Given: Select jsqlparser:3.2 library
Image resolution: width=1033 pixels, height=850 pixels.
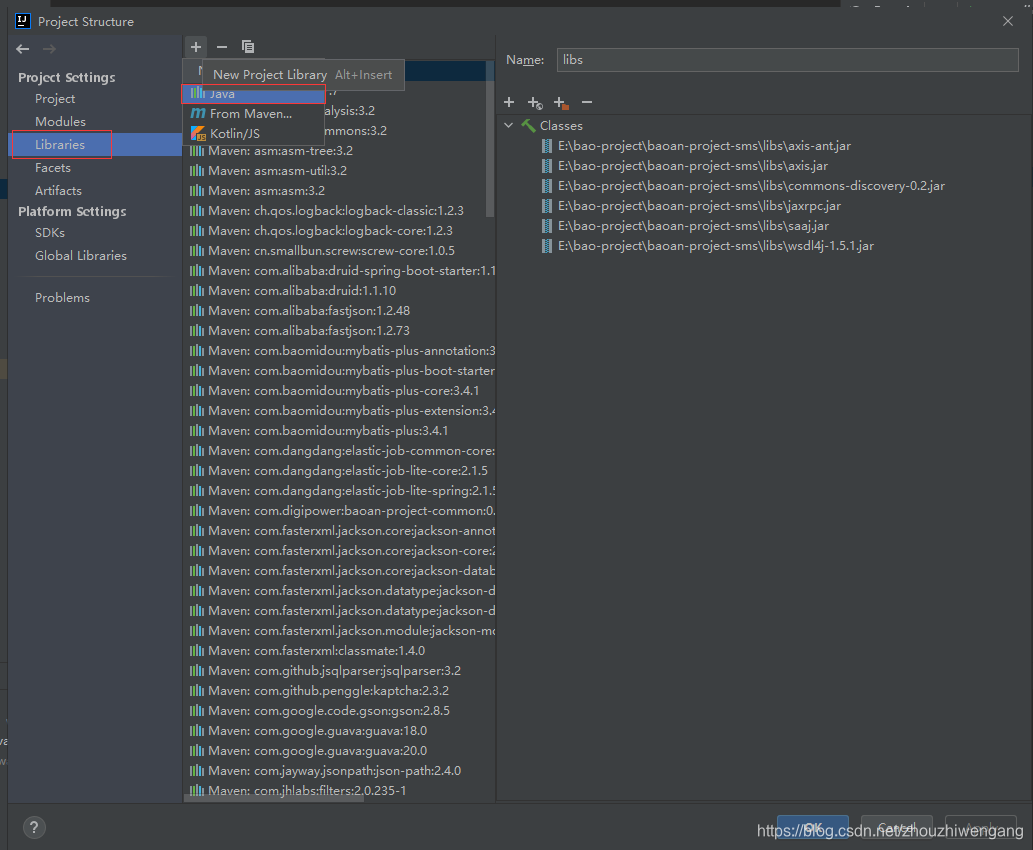Looking at the screenshot, I should (x=325, y=671).
